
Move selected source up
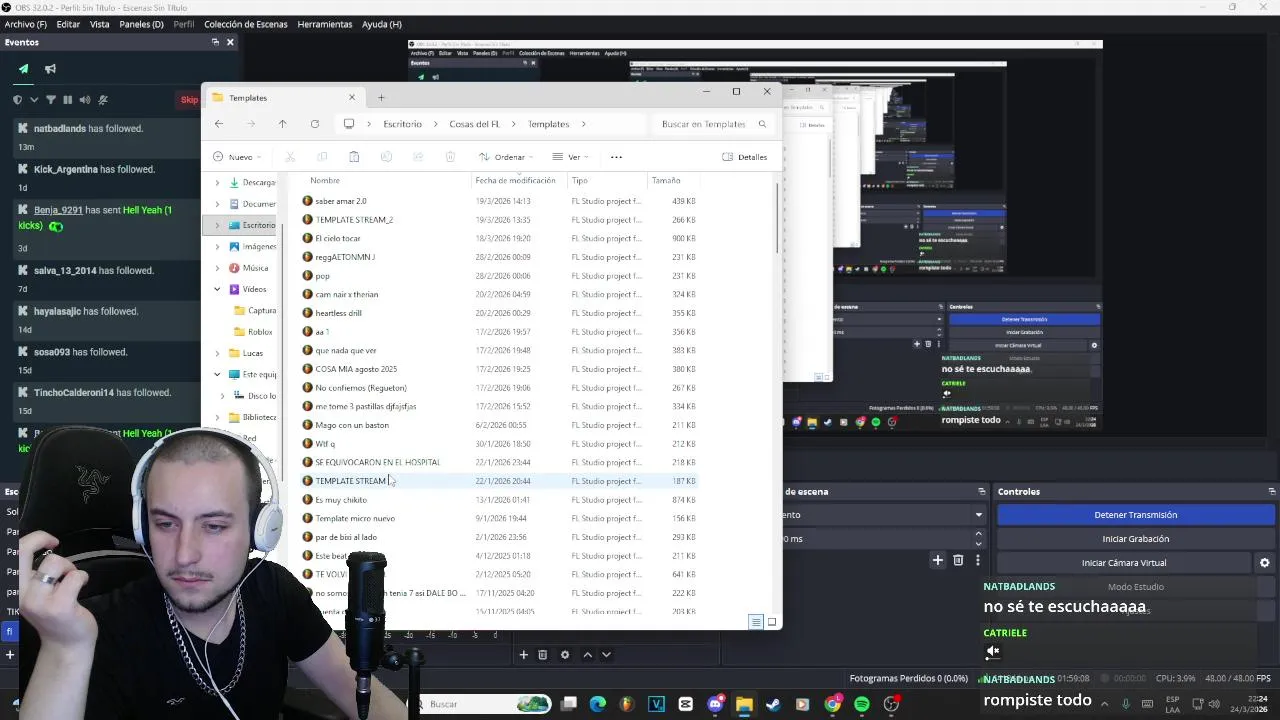point(587,655)
